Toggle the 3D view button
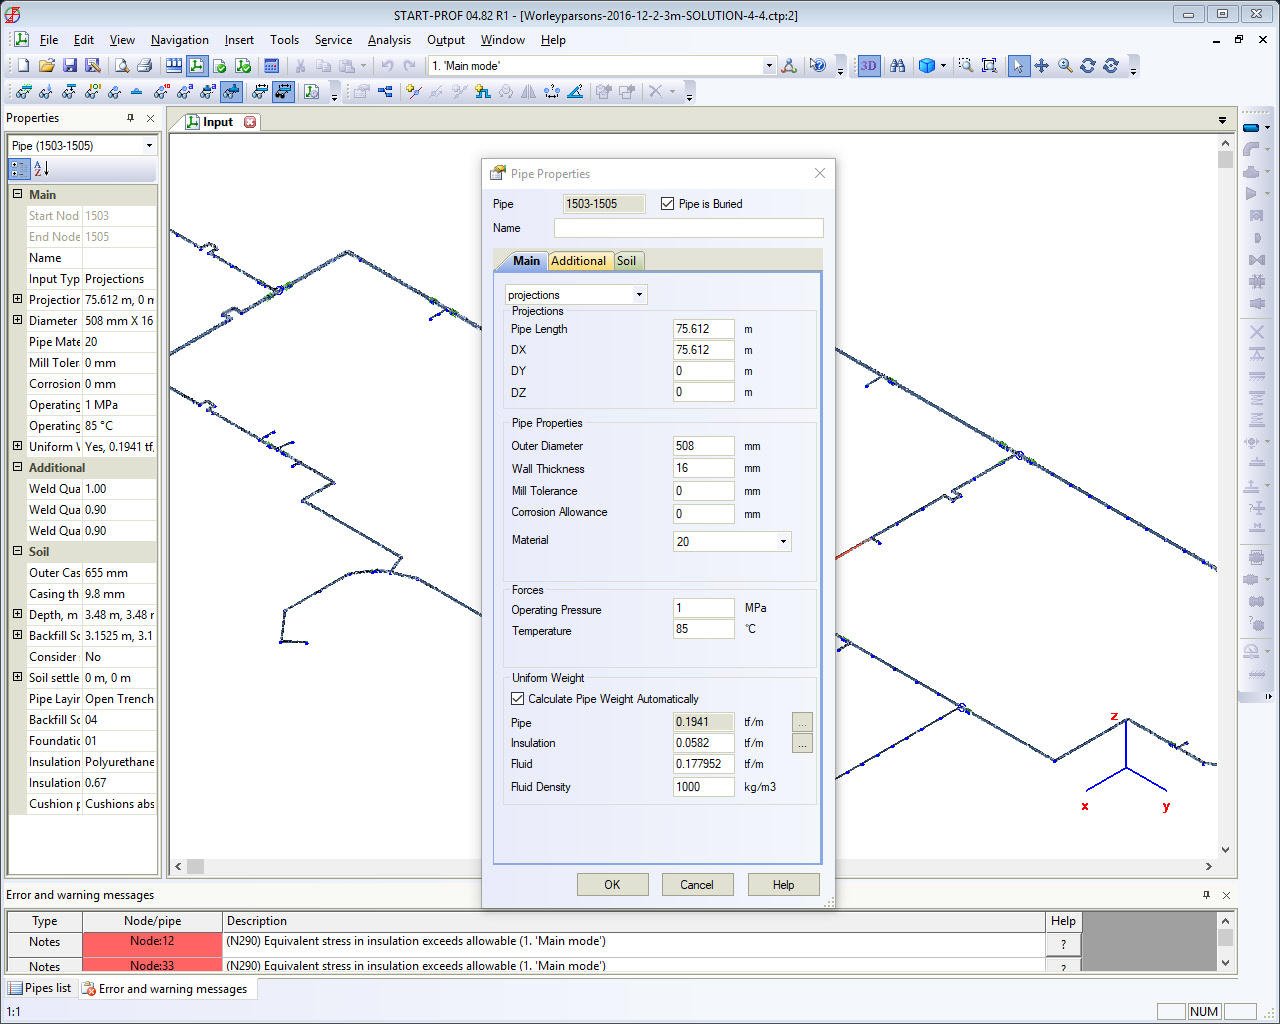This screenshot has width=1280, height=1024. point(868,66)
